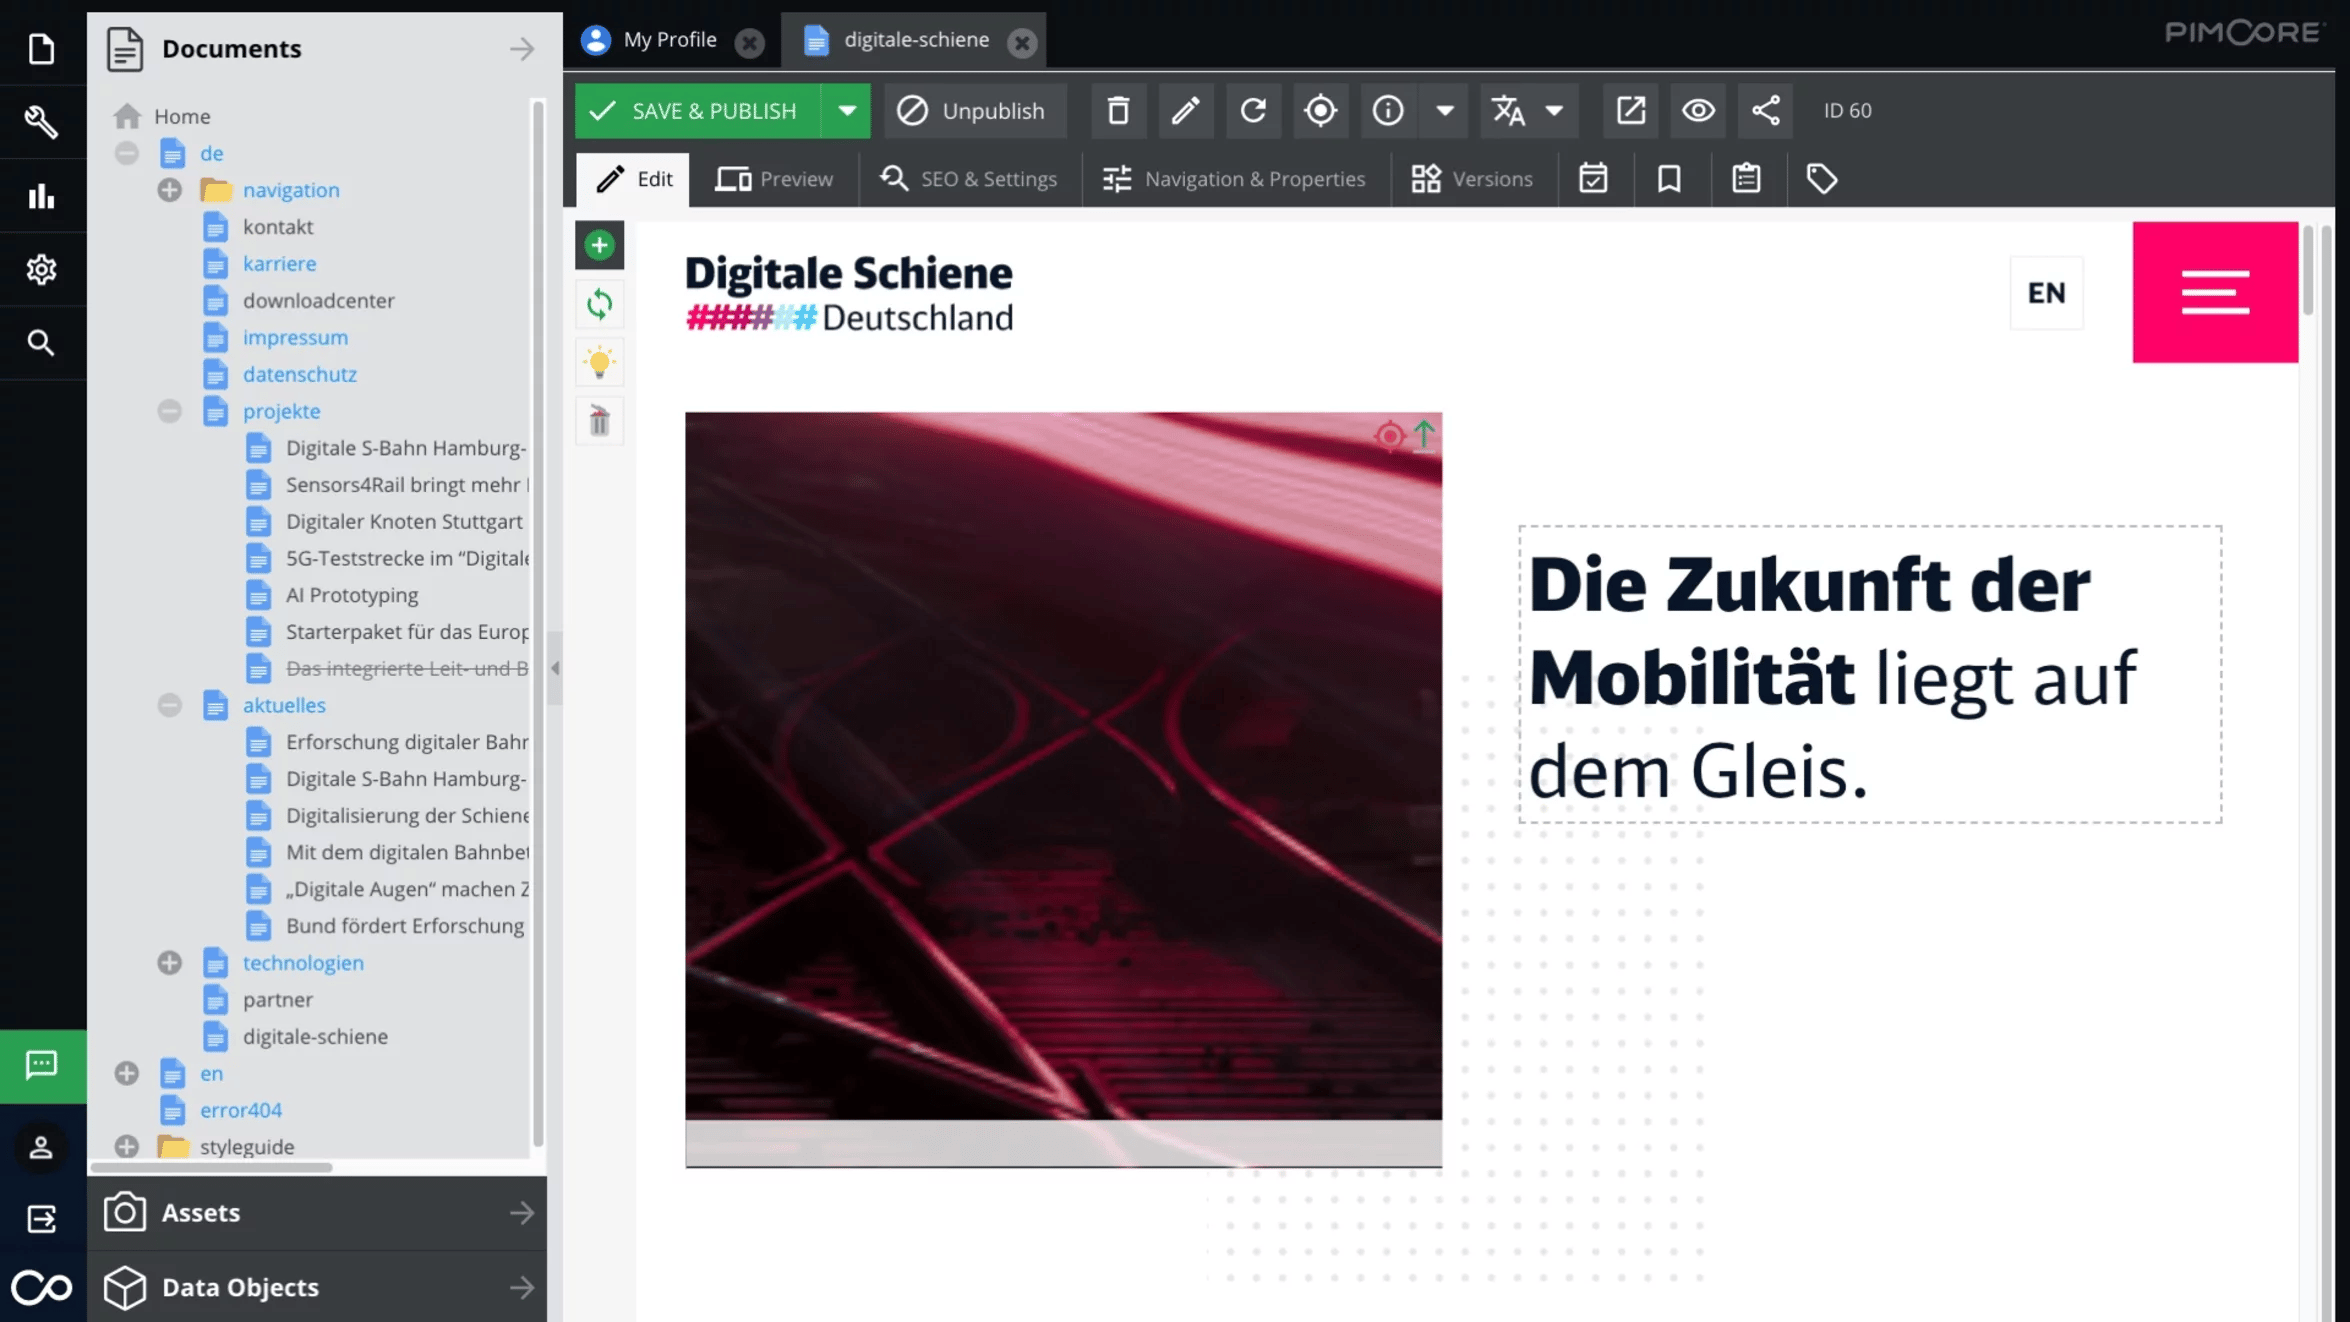Click the red hotspot target on image
This screenshot has height=1322, width=2350.
point(1389,436)
